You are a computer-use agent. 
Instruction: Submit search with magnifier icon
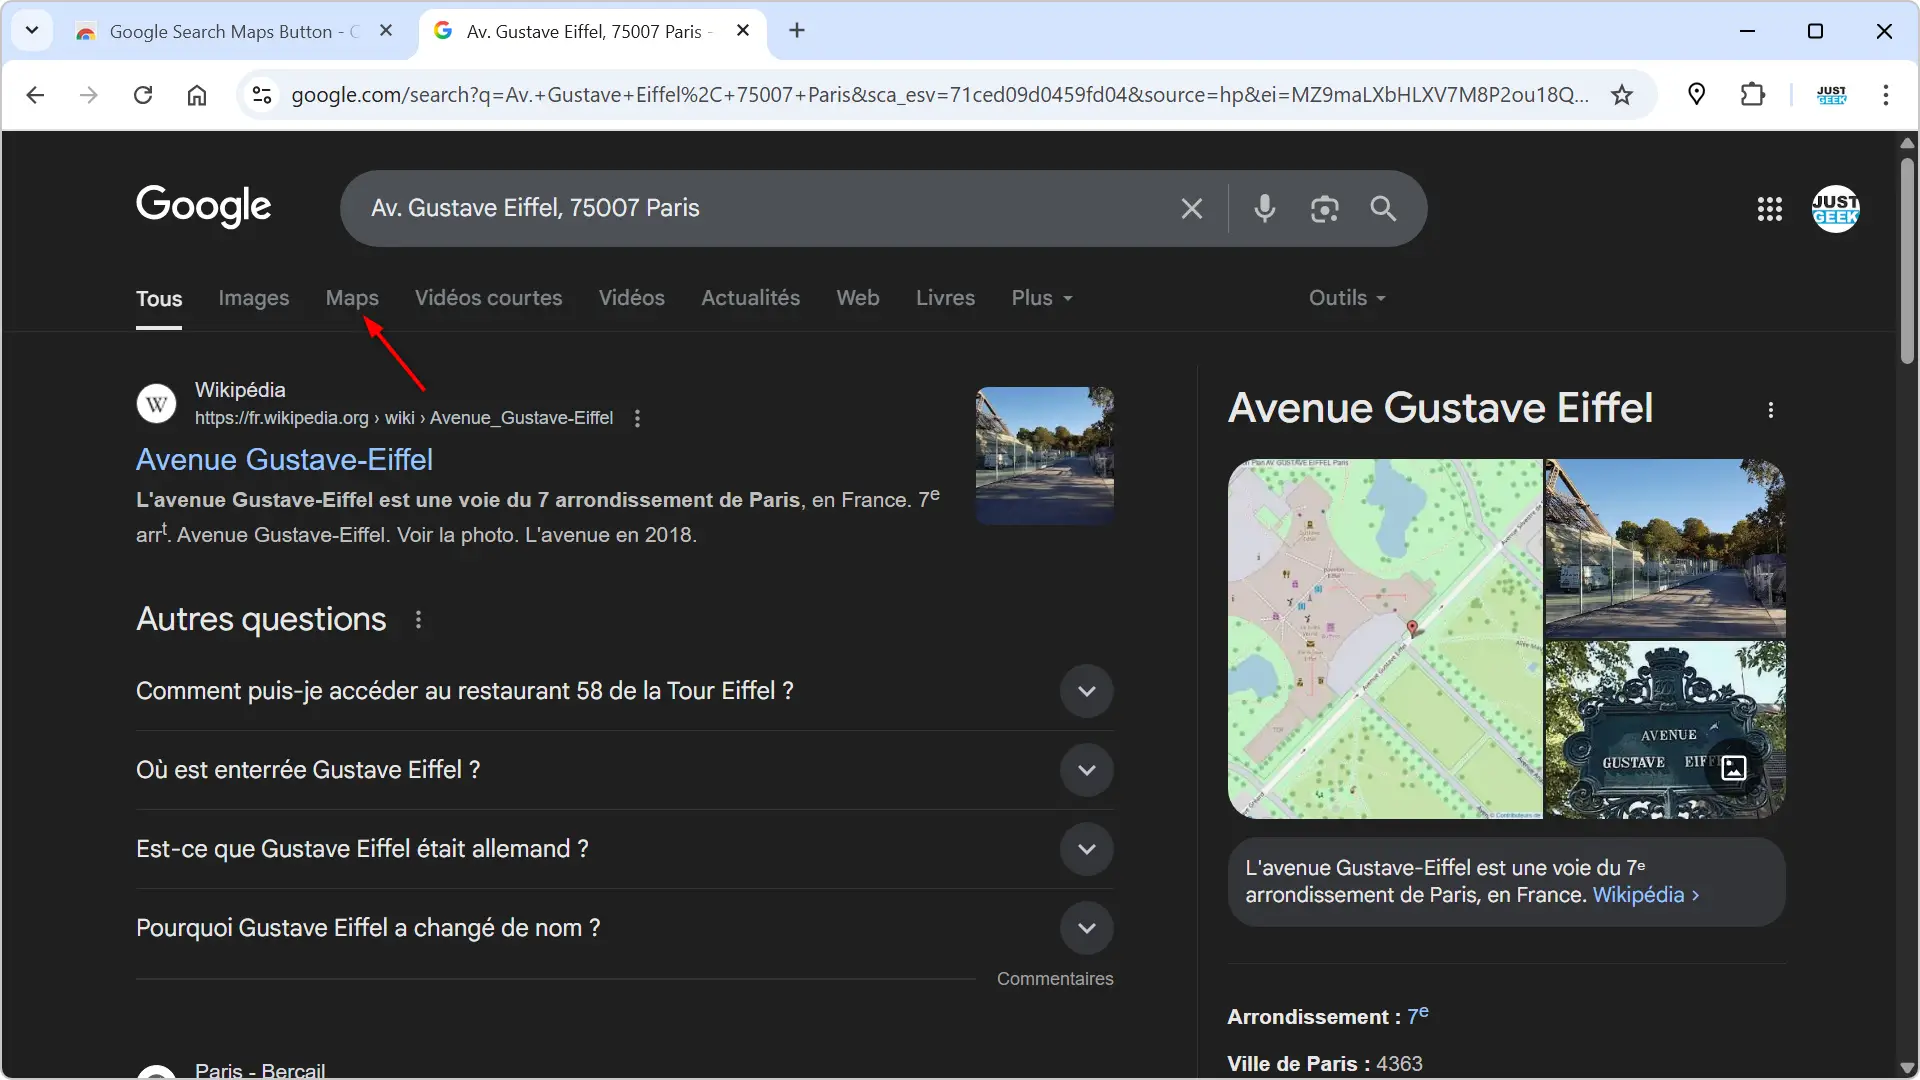point(1383,208)
